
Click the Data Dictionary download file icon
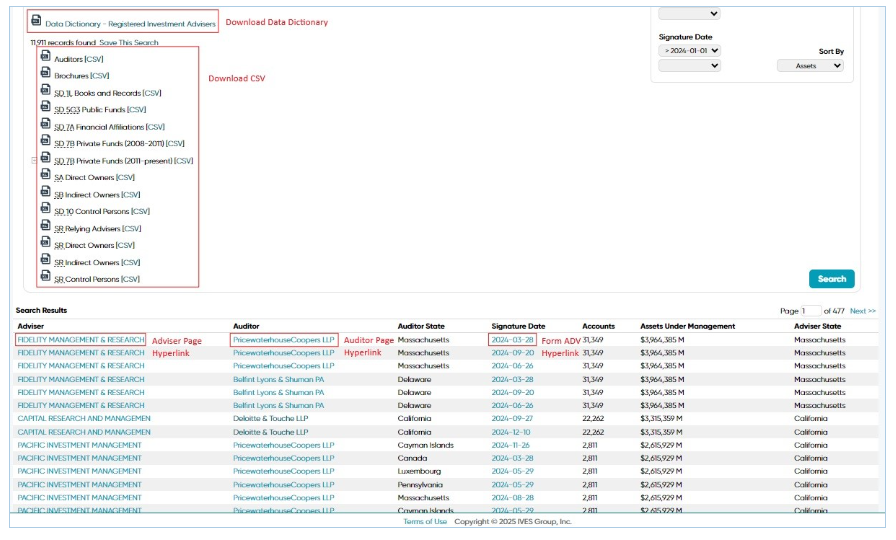click(x=36, y=21)
